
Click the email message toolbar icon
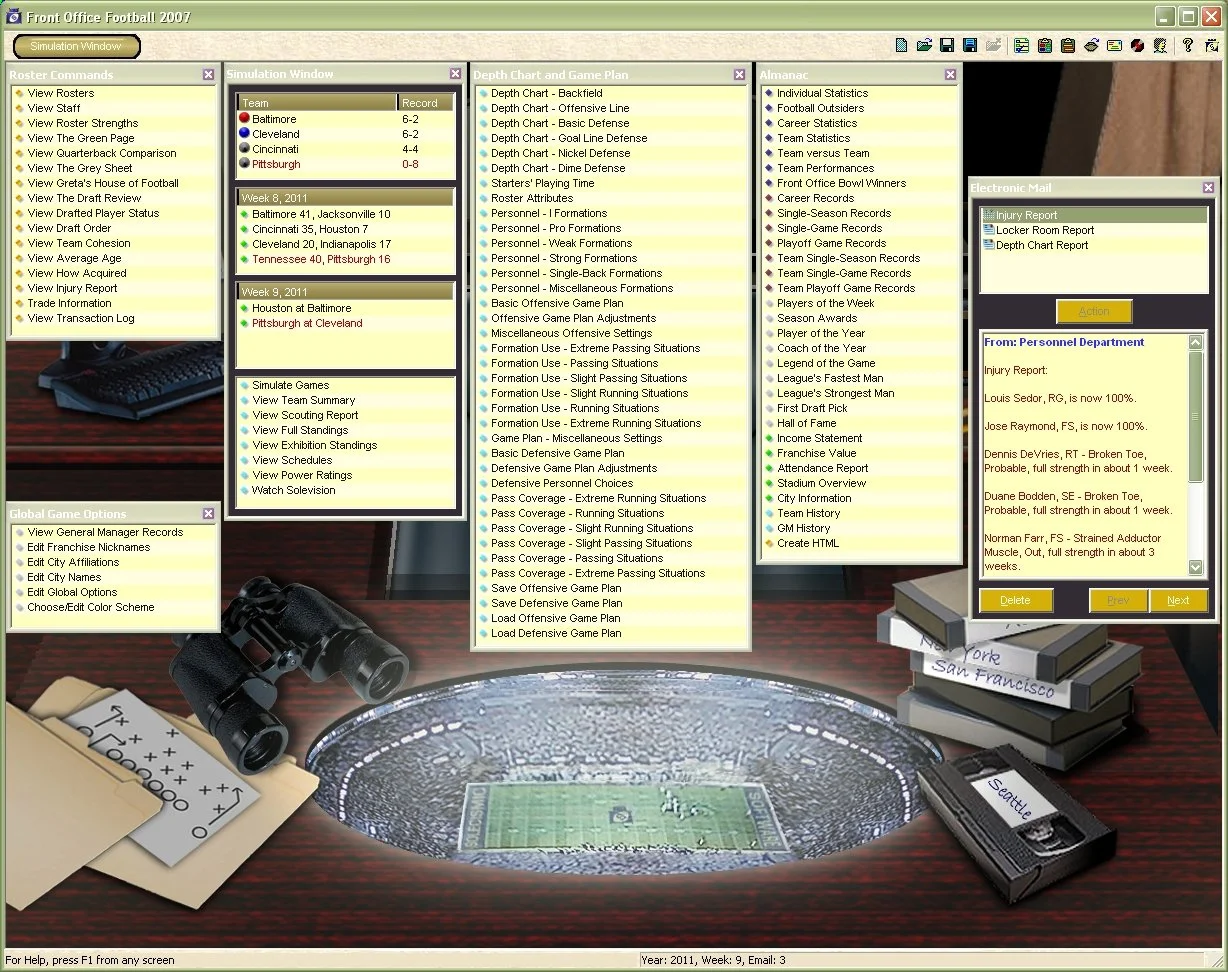(x=1116, y=44)
